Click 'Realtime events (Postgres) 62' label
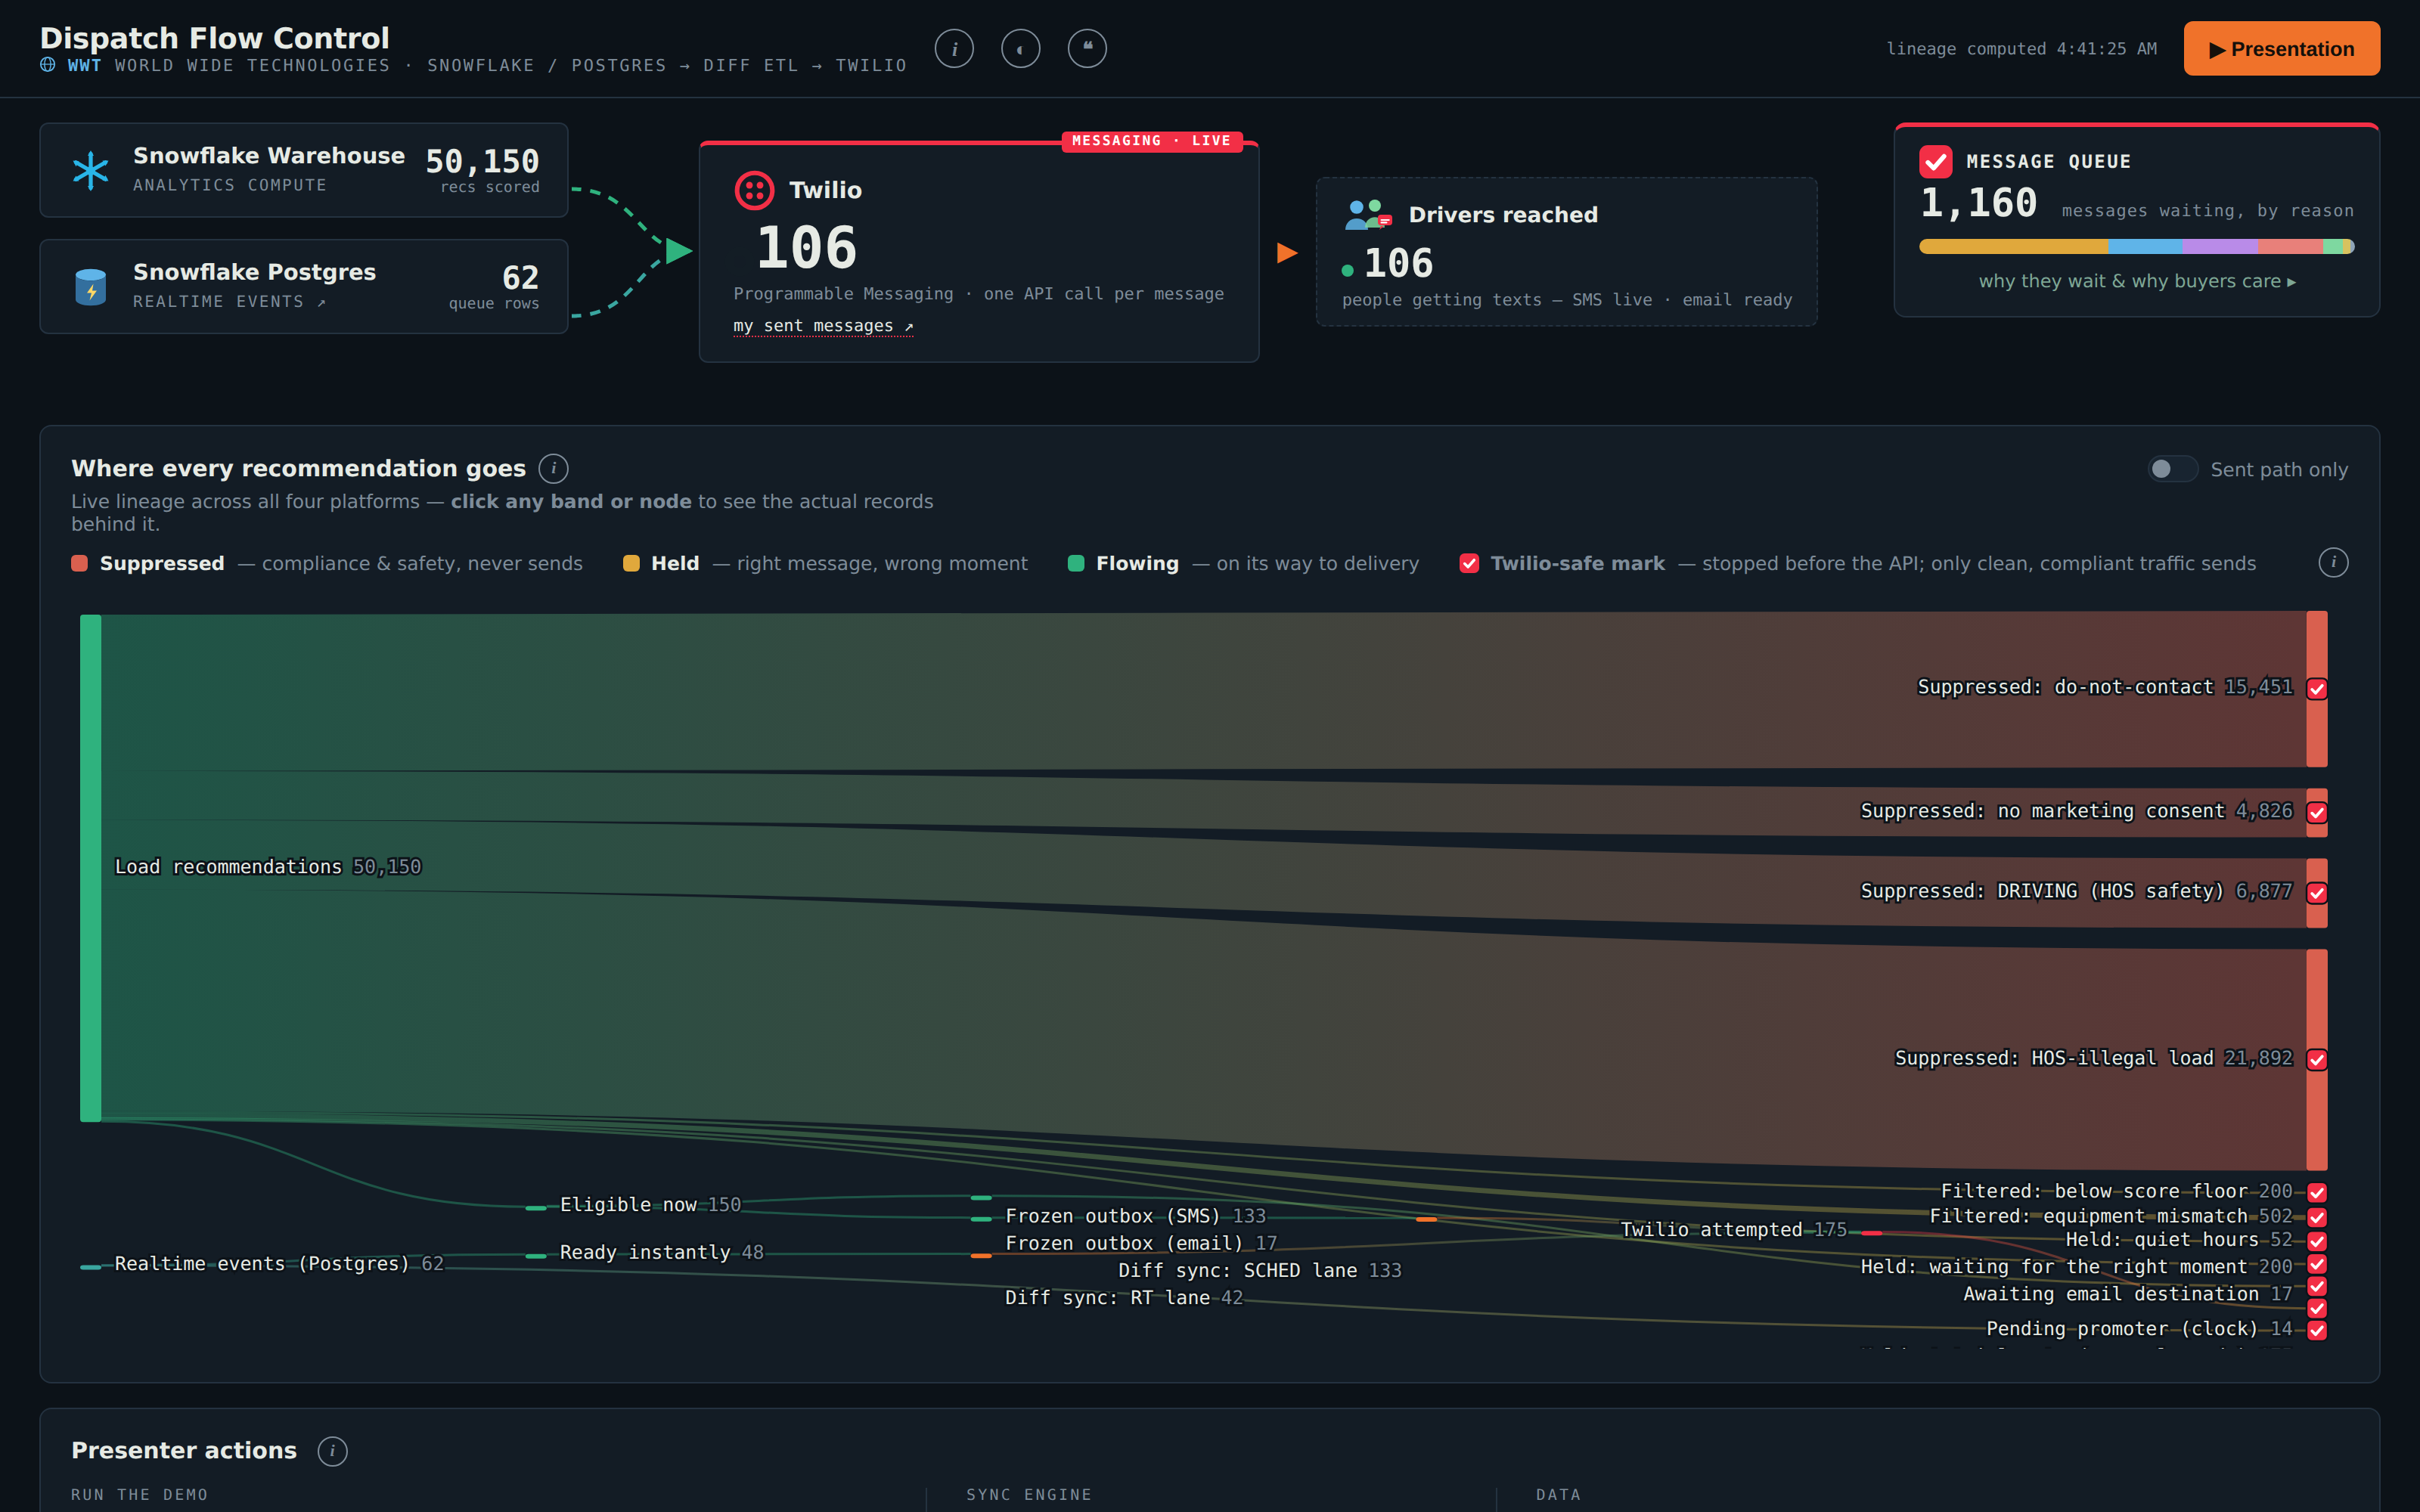The width and height of the screenshot is (2420, 1512). (x=279, y=1263)
